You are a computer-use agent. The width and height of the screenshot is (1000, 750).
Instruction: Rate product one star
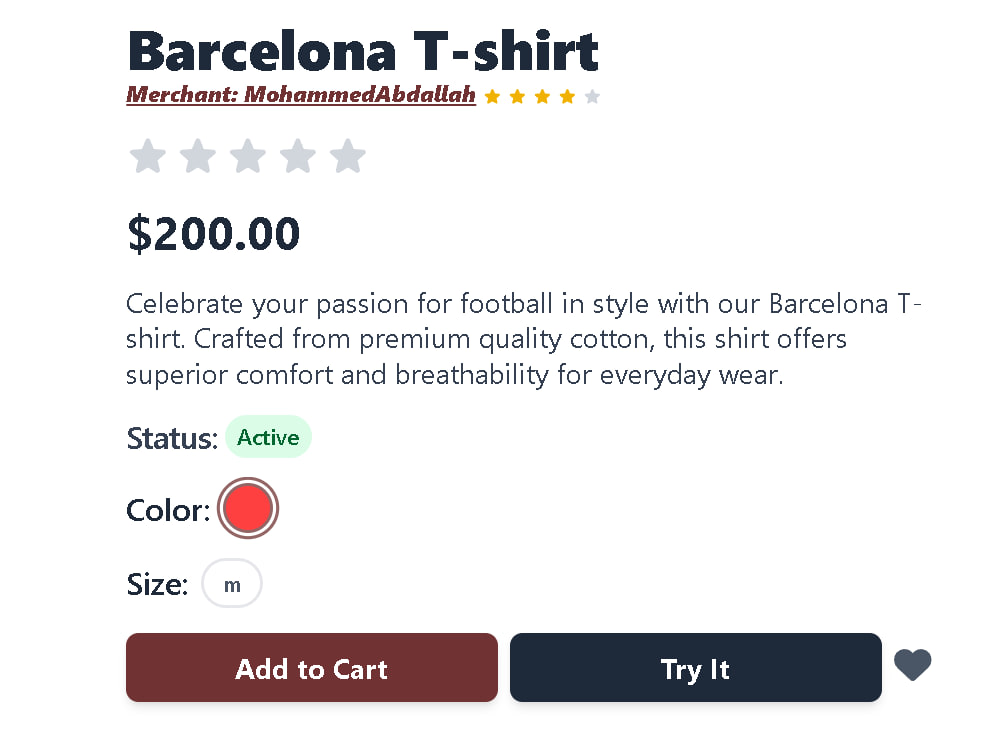pyautogui.click(x=147, y=156)
